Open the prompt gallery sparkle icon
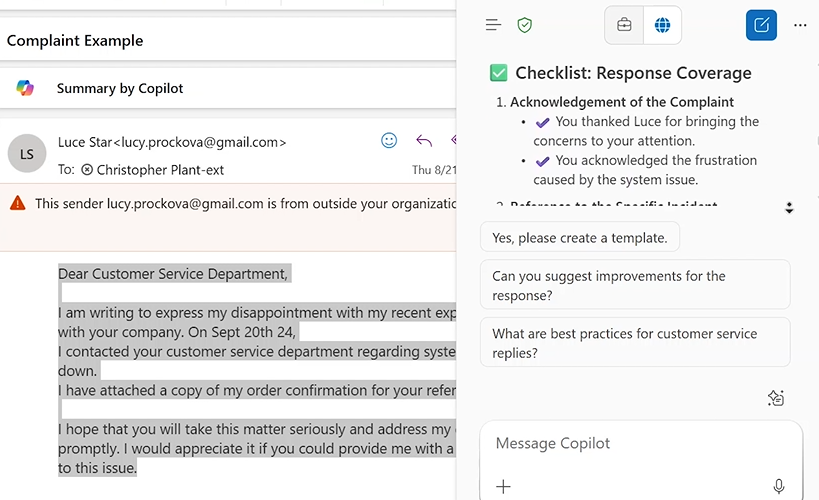 click(x=775, y=398)
